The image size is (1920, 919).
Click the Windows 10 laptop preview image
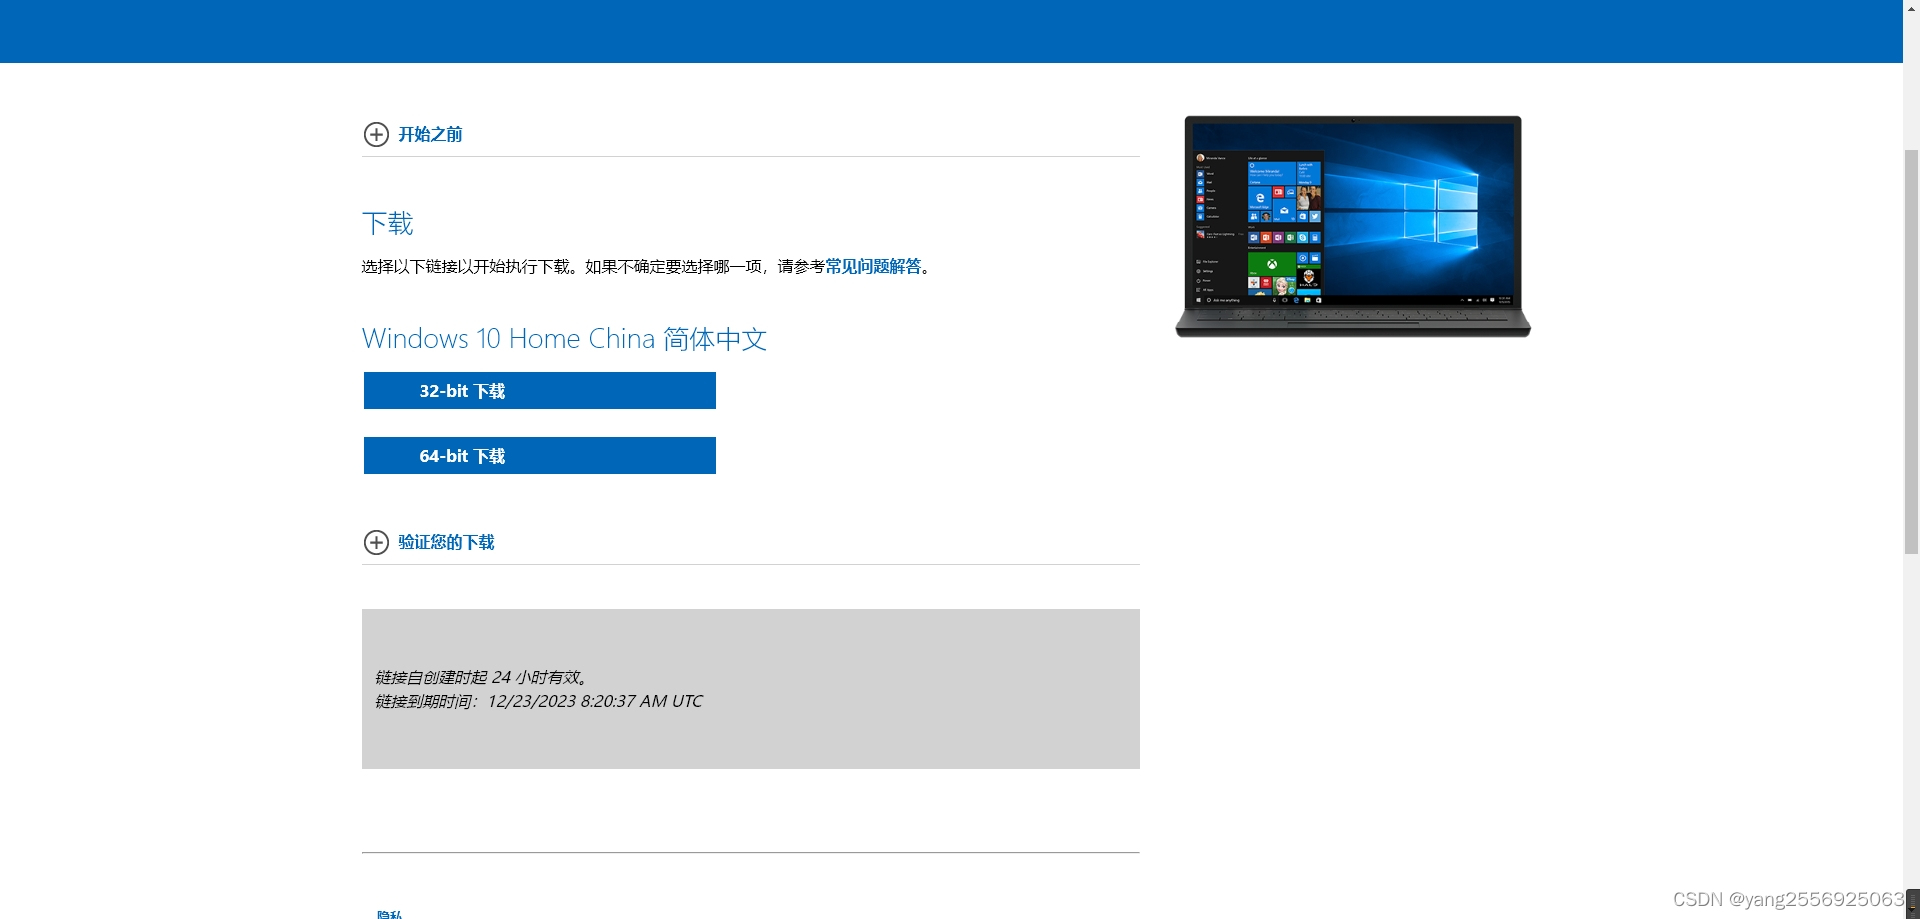coord(1352,226)
